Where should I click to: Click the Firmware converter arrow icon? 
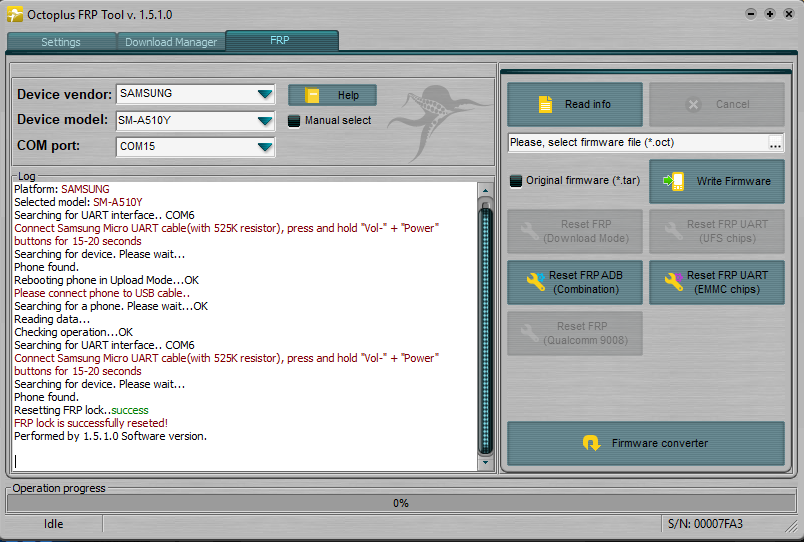(591, 443)
